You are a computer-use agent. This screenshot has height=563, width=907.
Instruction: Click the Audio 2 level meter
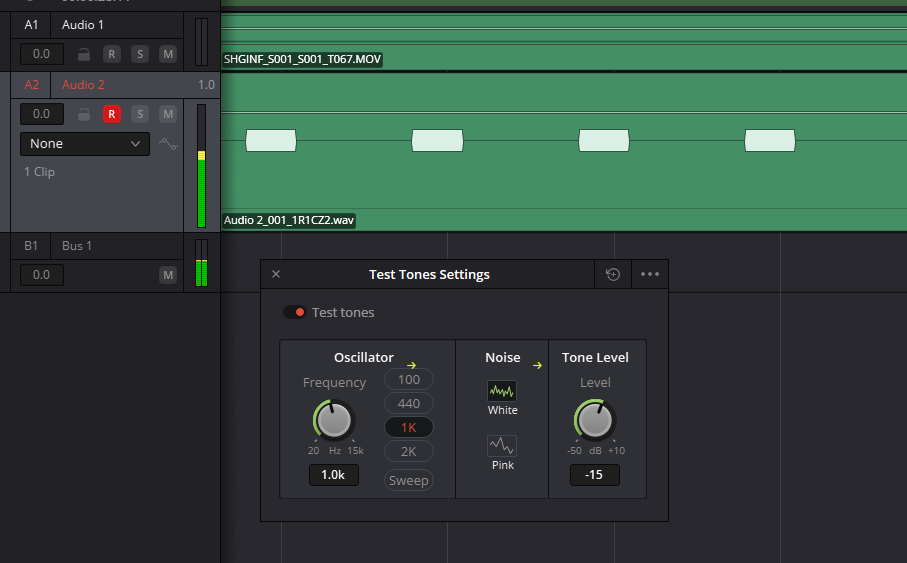pos(201,166)
